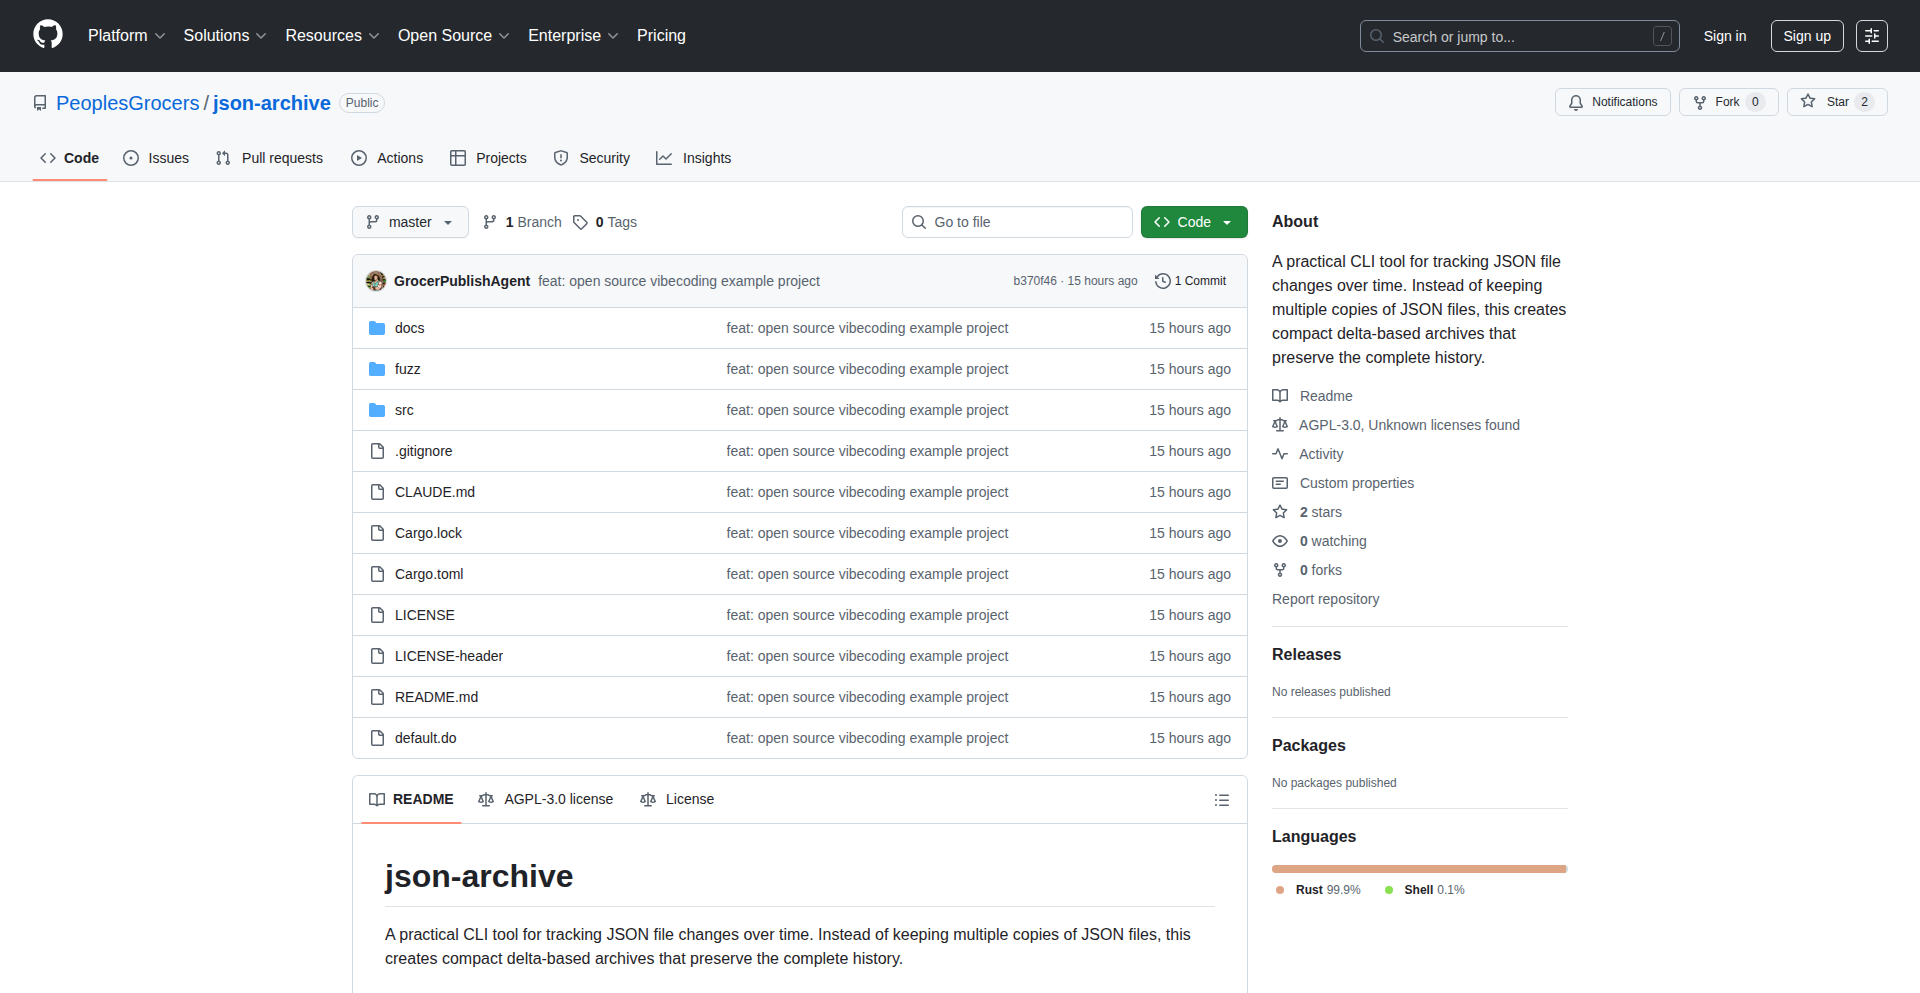
Task: Click the Sign in link
Action: (x=1725, y=36)
